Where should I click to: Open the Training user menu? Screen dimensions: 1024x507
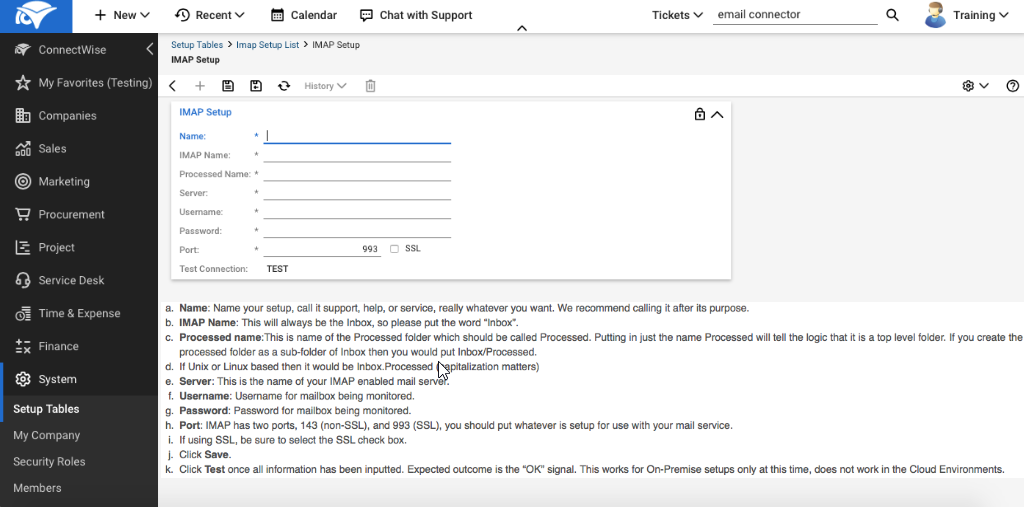coord(980,15)
